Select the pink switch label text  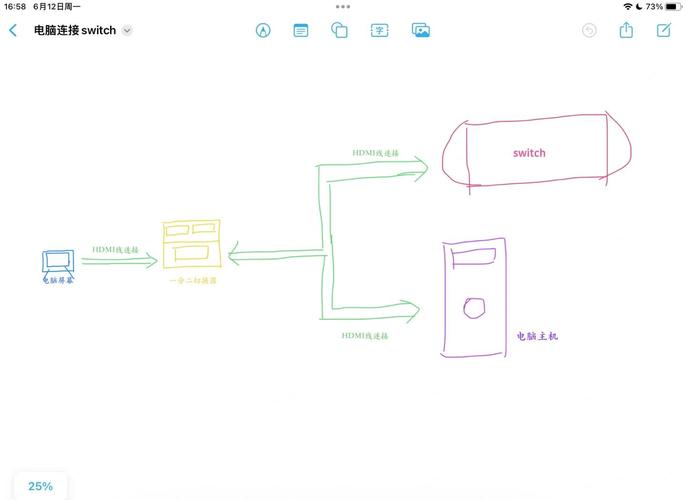pyautogui.click(x=529, y=153)
